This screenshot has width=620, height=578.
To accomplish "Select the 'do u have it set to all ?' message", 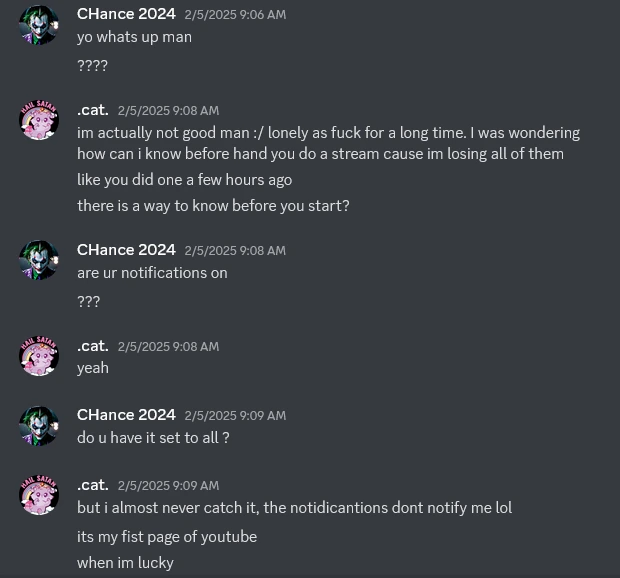I will pyautogui.click(x=153, y=438).
